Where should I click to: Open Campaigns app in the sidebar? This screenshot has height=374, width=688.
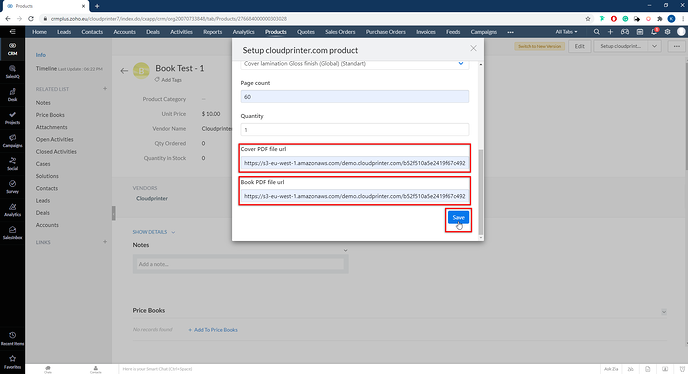(12, 140)
